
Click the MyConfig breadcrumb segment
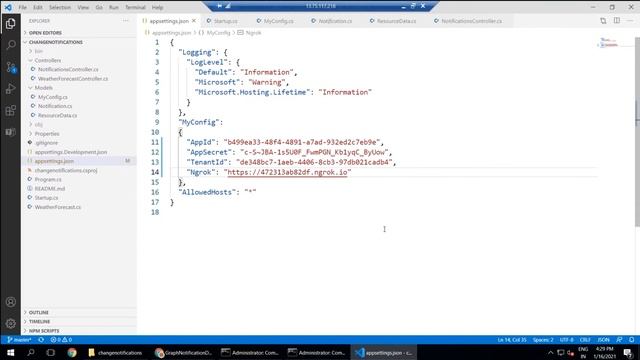[218, 33]
